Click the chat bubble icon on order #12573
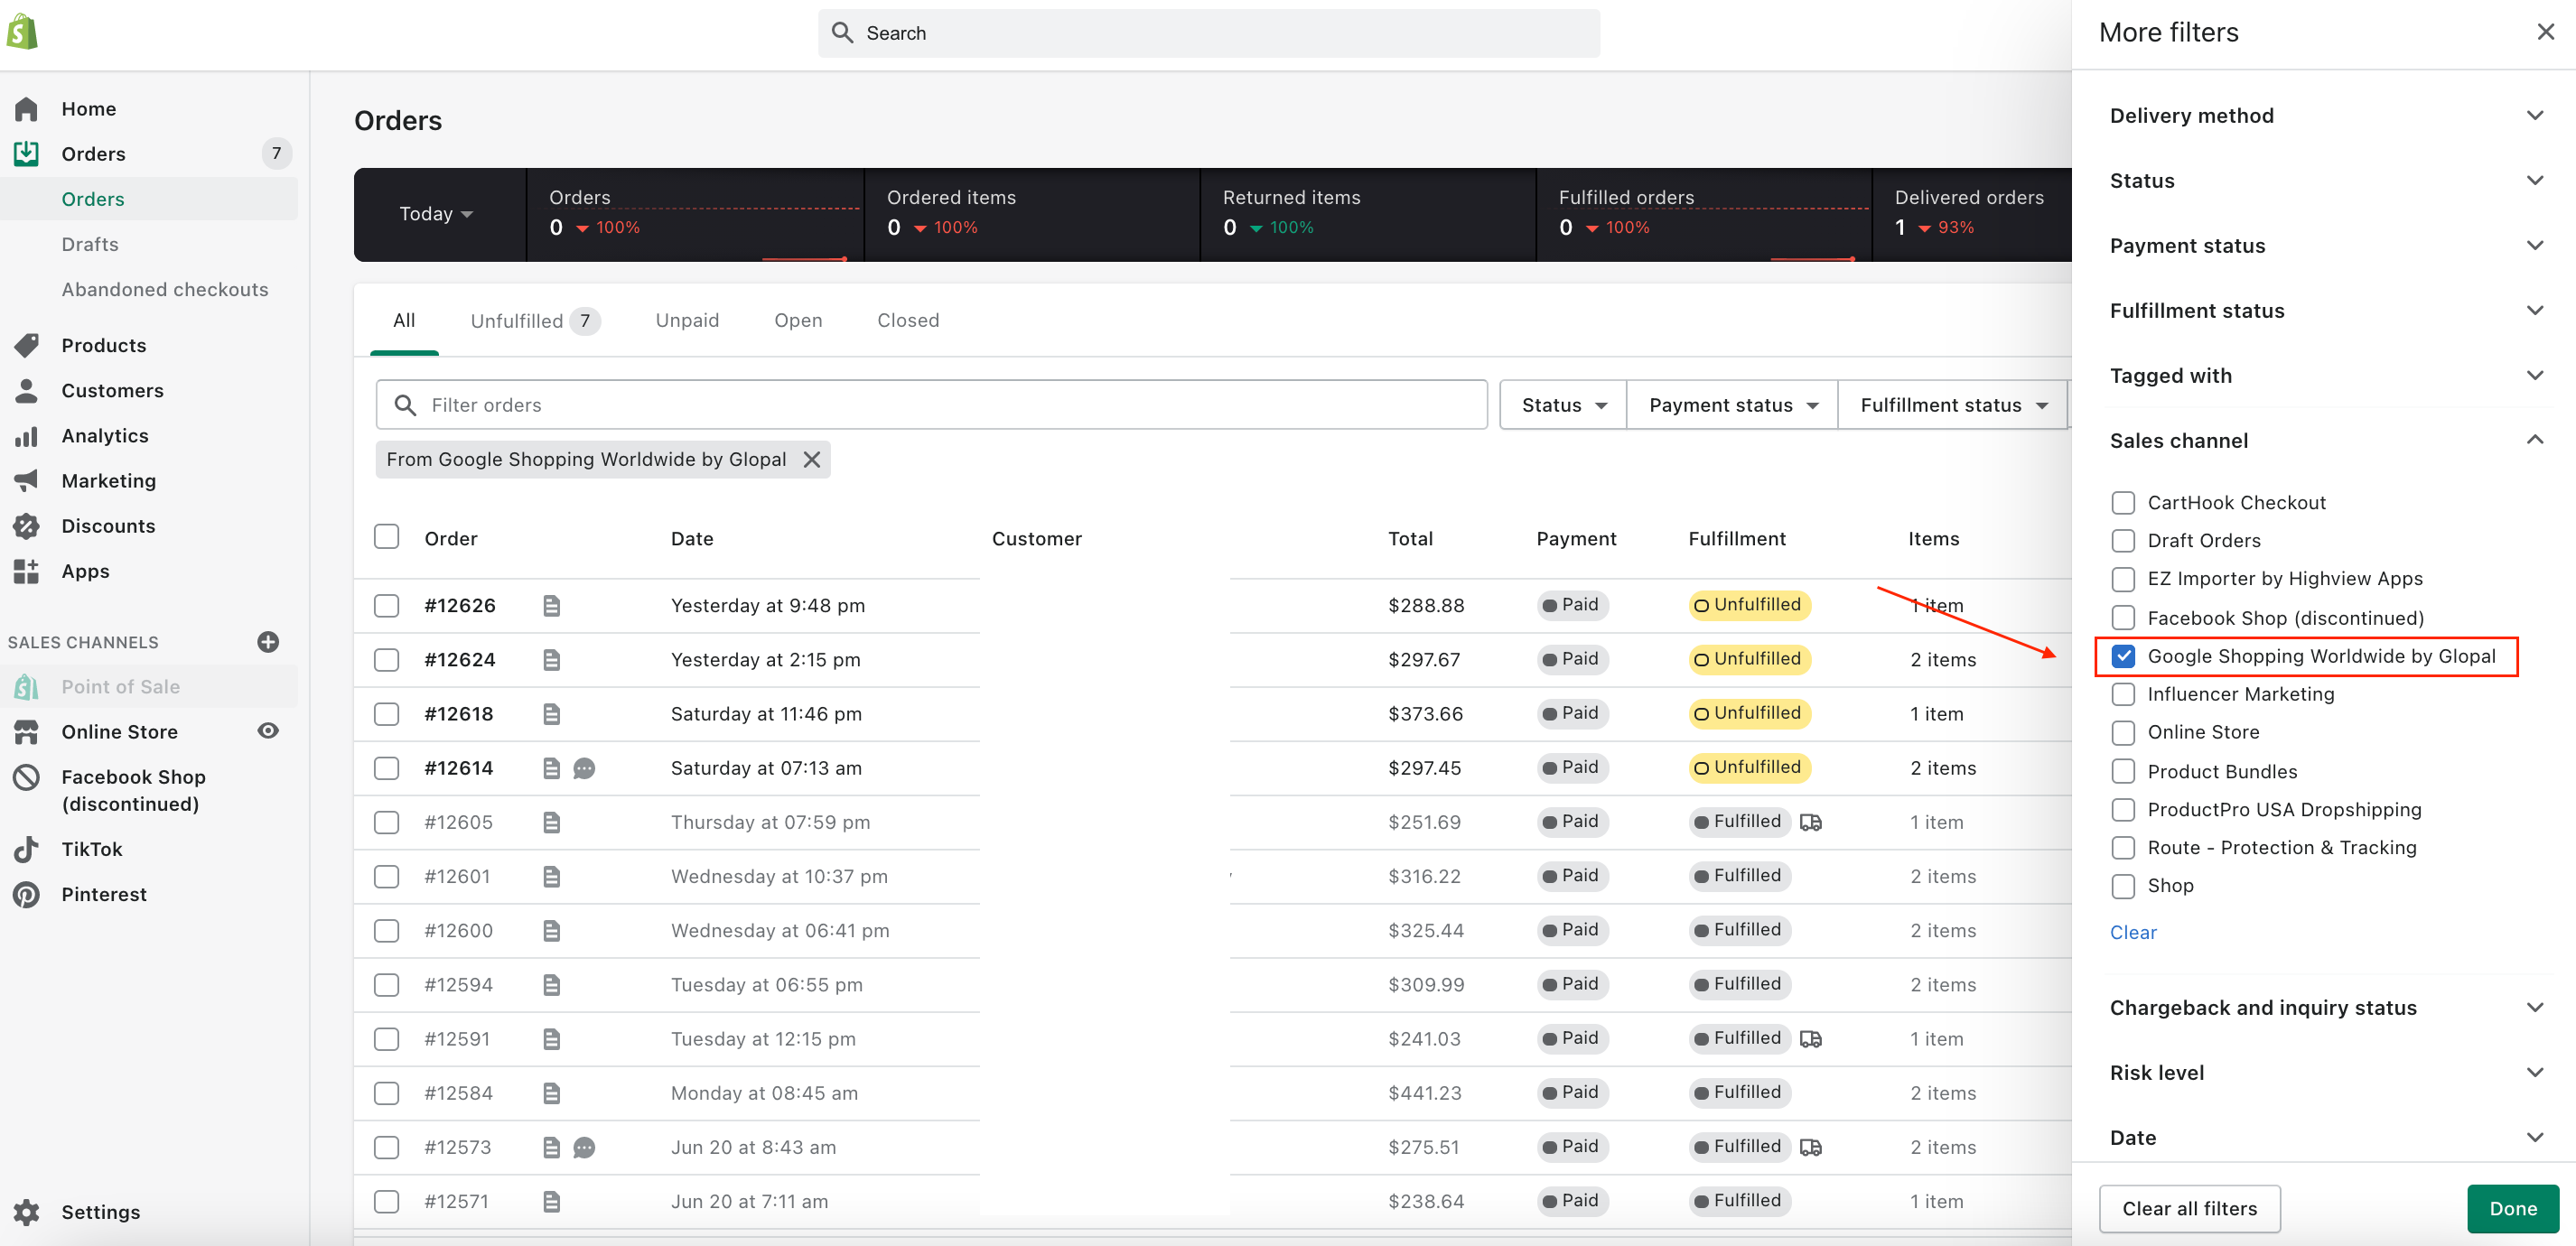The height and width of the screenshot is (1246, 2576). point(584,1147)
